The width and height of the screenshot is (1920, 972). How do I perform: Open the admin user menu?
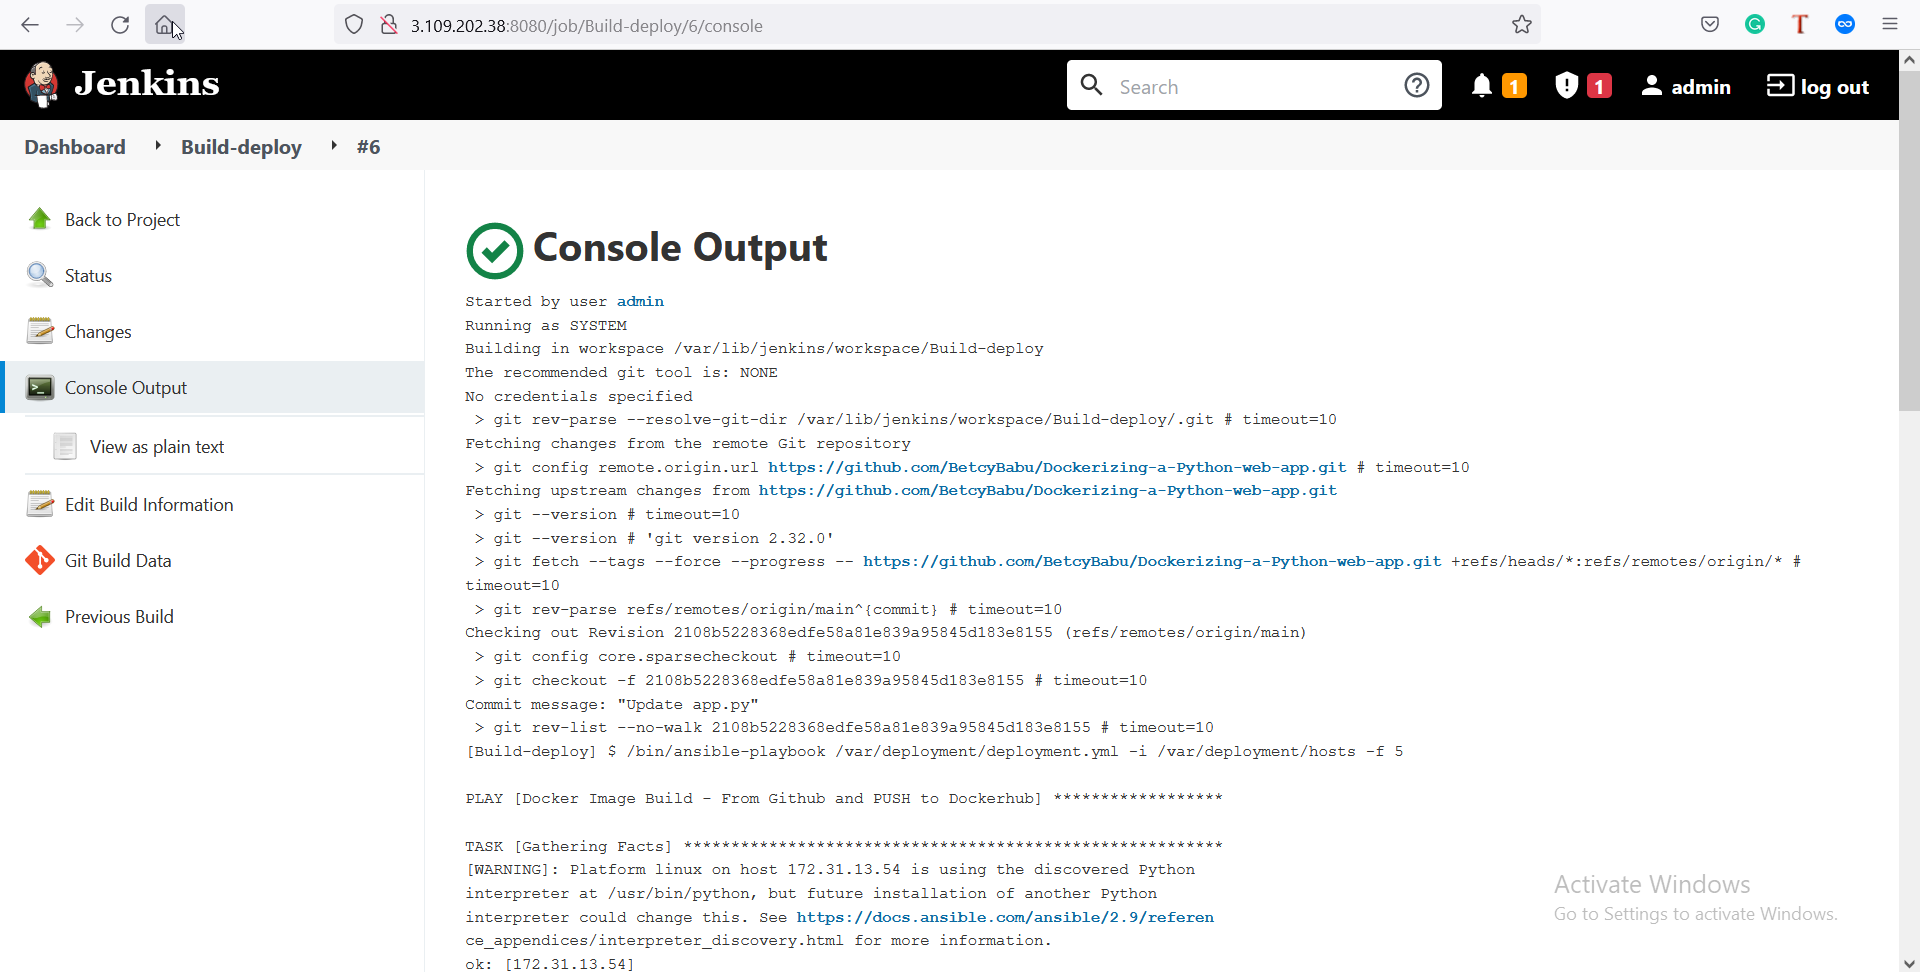pyautogui.click(x=1686, y=86)
